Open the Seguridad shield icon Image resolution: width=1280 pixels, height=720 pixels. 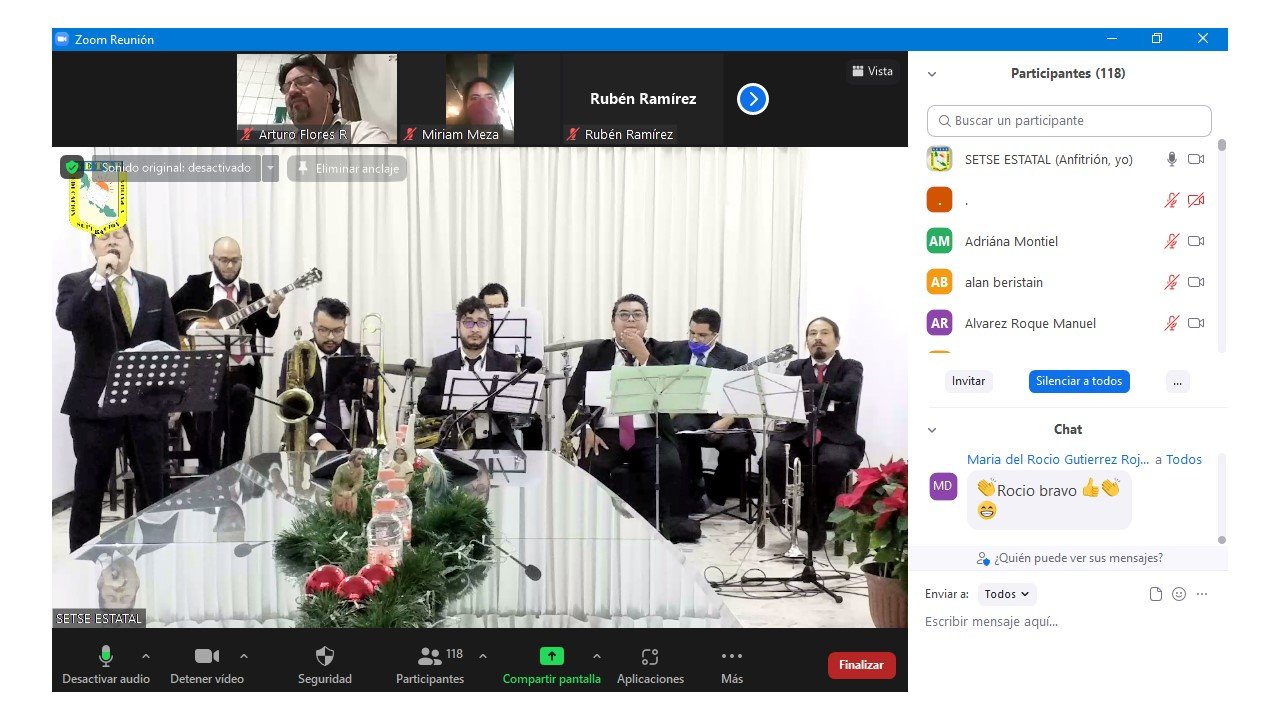pos(324,657)
